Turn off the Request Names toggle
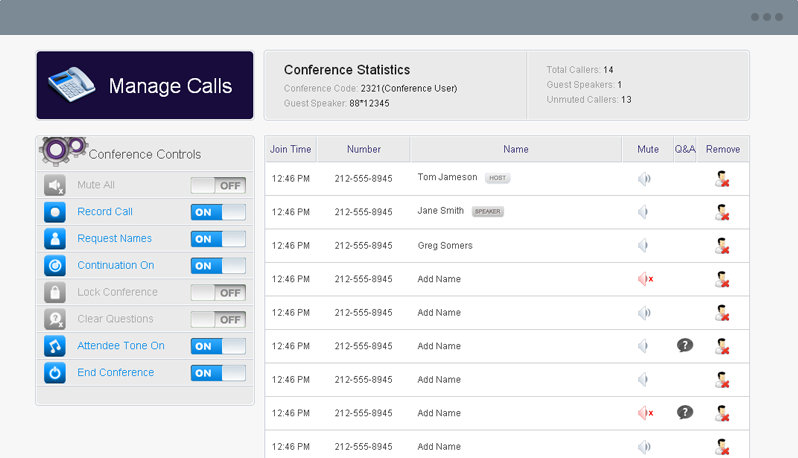Screen dimensions: 798x458 click(x=218, y=239)
